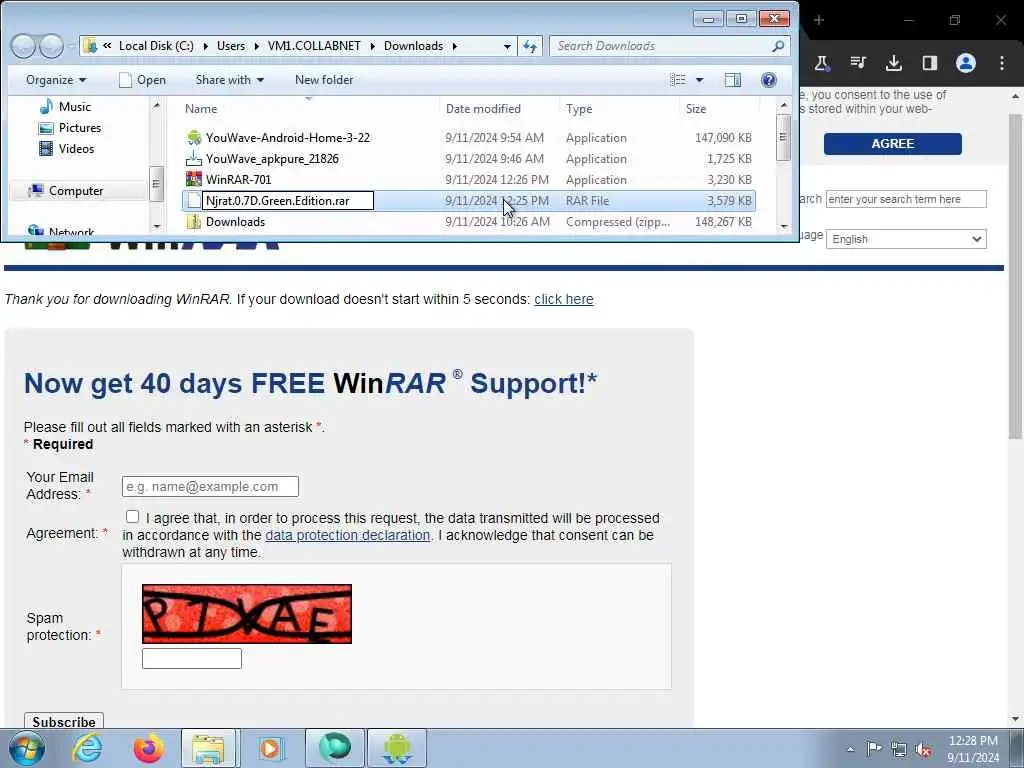Open the Chrome three-dot menu

pos(1002,63)
